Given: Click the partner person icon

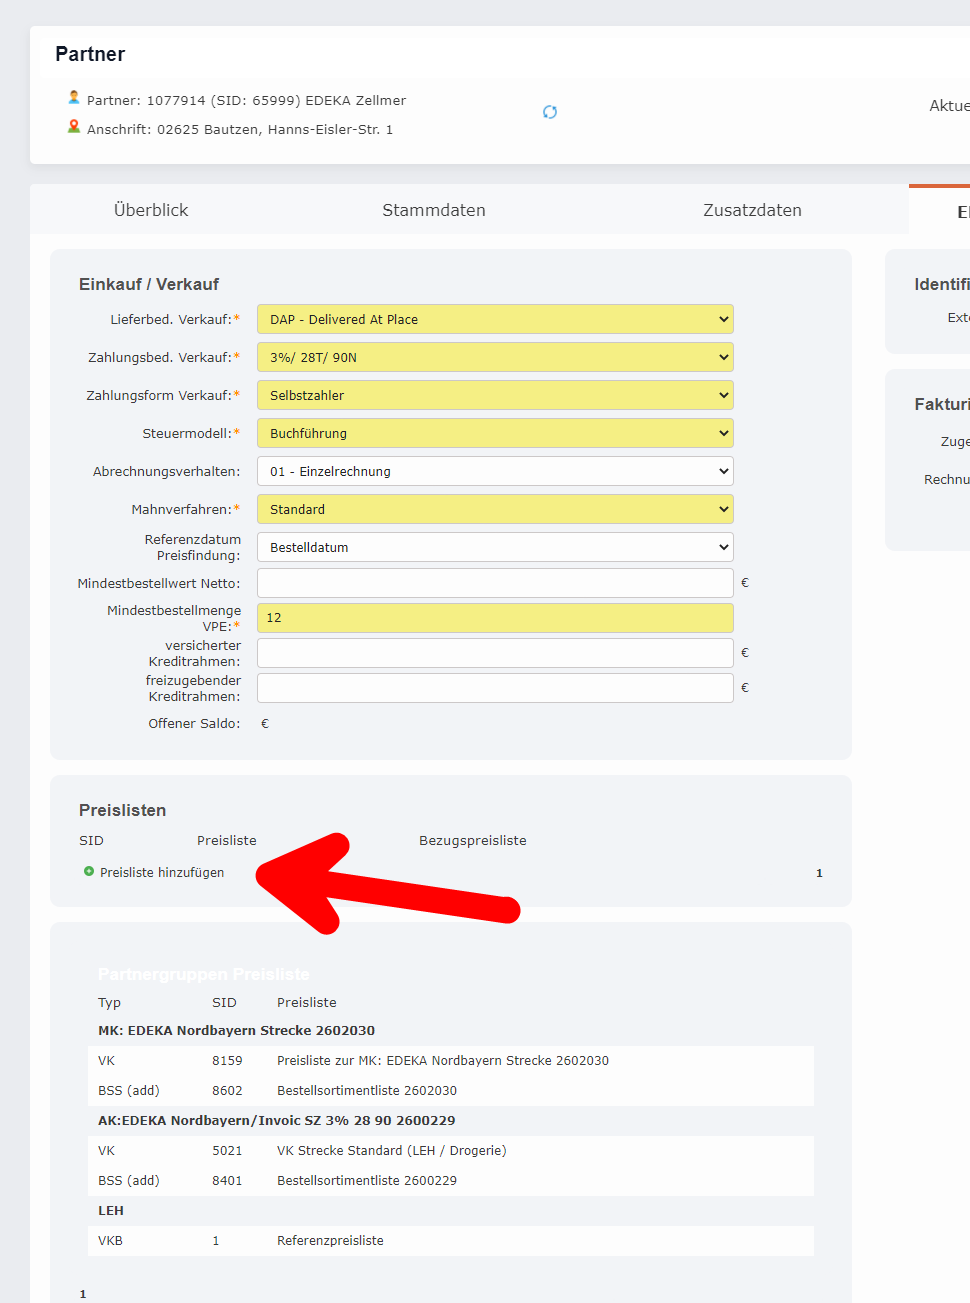Looking at the screenshot, I should click(74, 98).
